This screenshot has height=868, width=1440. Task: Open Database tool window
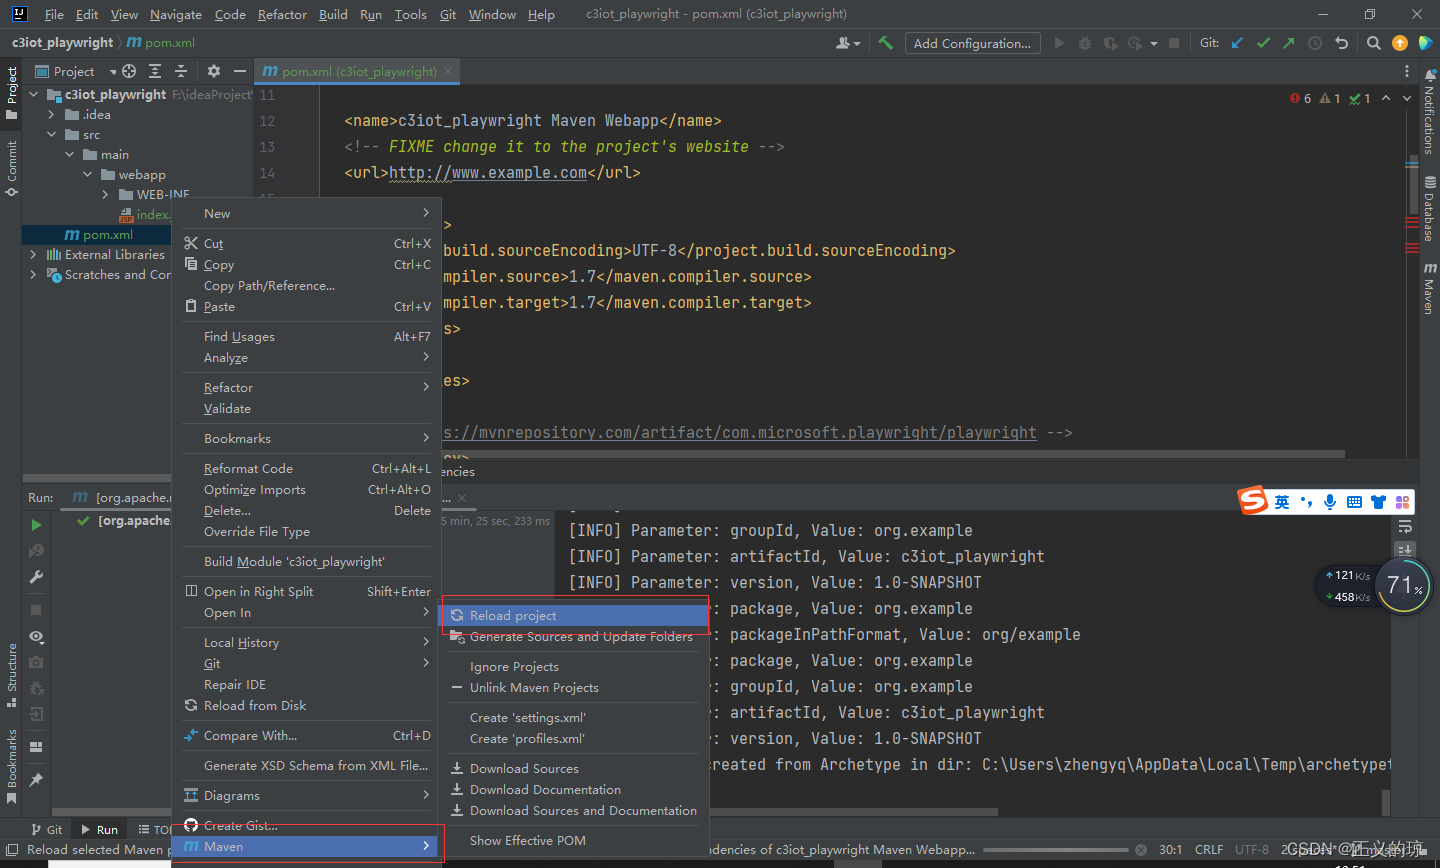1429,210
